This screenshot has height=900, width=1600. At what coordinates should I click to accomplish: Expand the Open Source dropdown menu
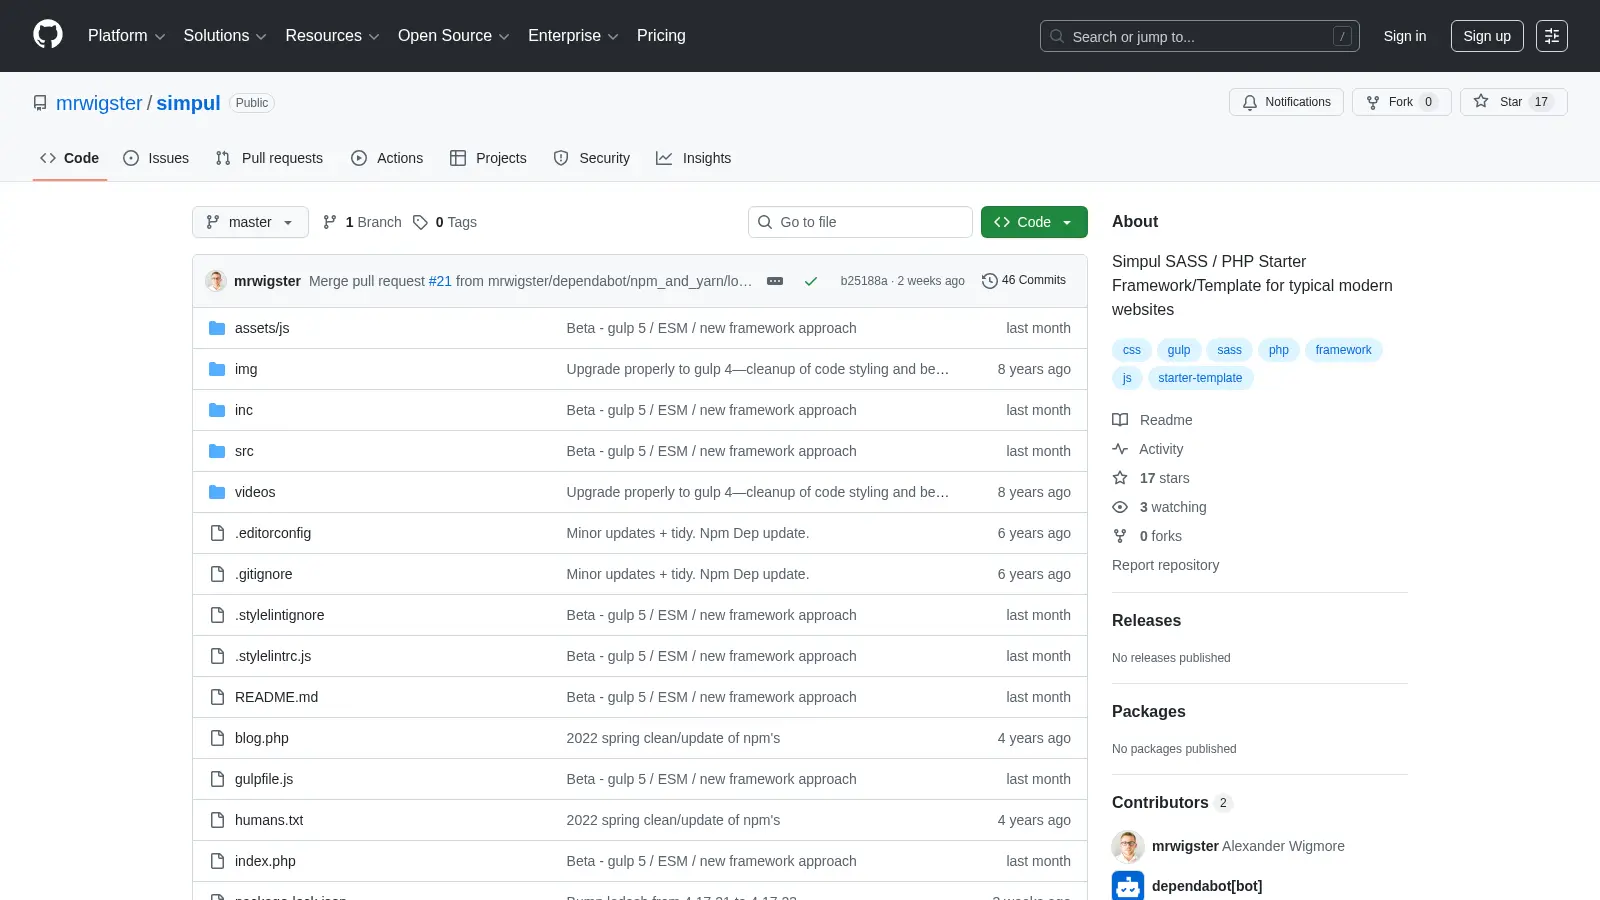(x=454, y=36)
